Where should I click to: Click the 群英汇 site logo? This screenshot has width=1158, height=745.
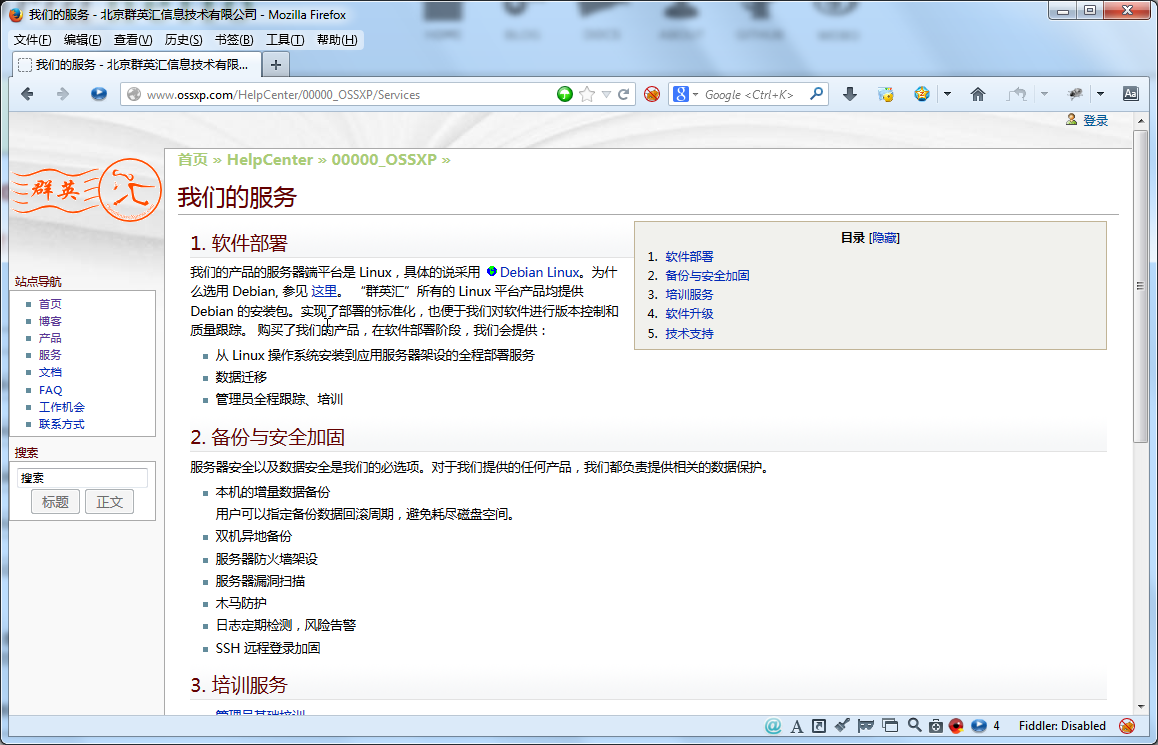[87, 190]
